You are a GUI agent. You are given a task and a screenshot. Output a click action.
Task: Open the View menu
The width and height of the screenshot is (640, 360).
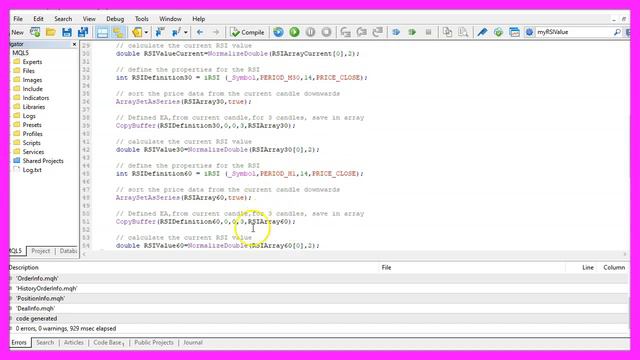(89, 19)
